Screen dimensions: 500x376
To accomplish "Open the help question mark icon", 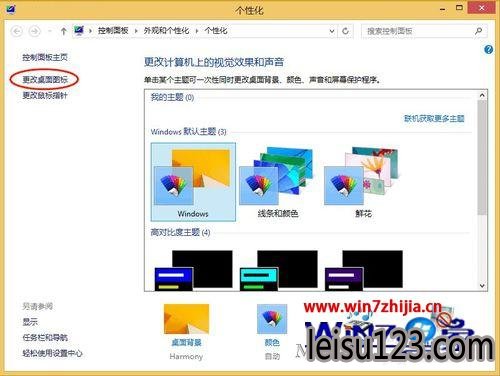I will click(488, 50).
